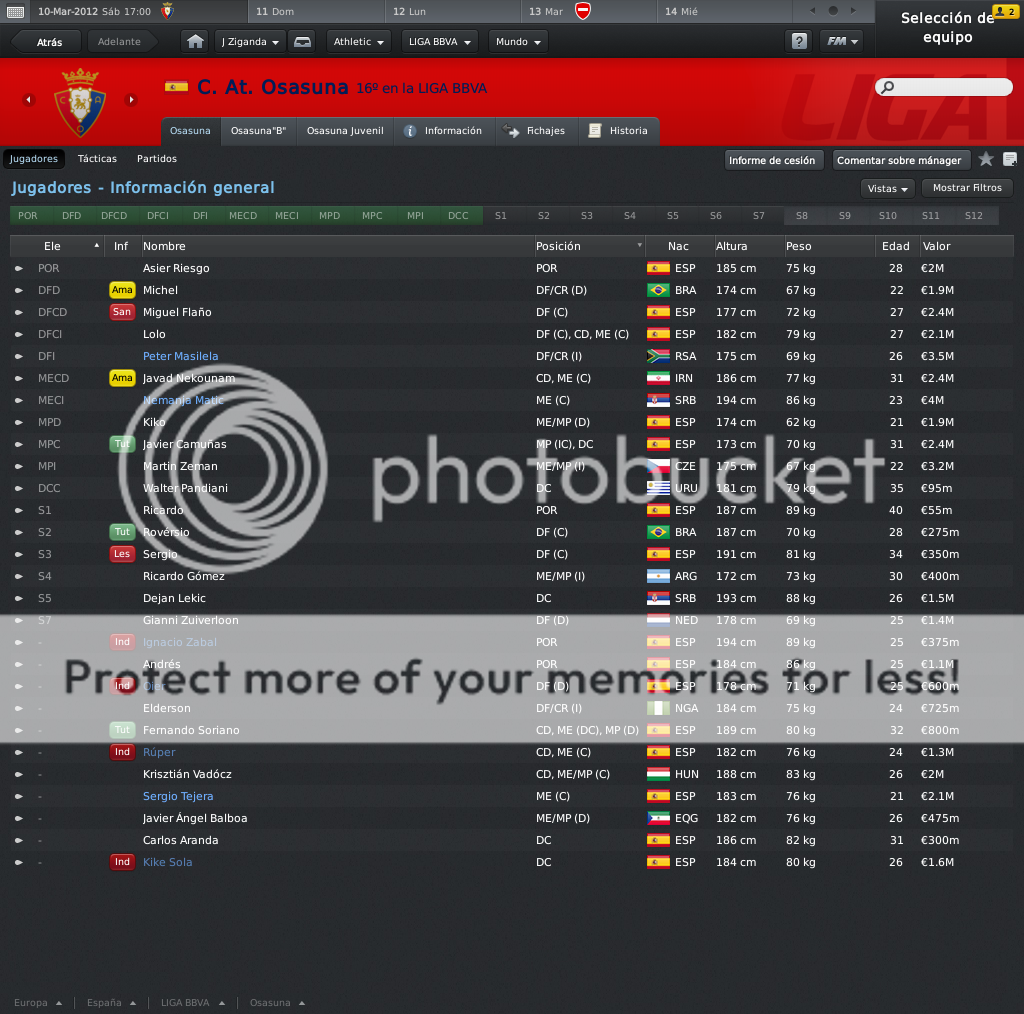Viewport: 1024px width, 1014px height.
Task: Toggle the S1 substitute slot filter
Action: (501, 215)
